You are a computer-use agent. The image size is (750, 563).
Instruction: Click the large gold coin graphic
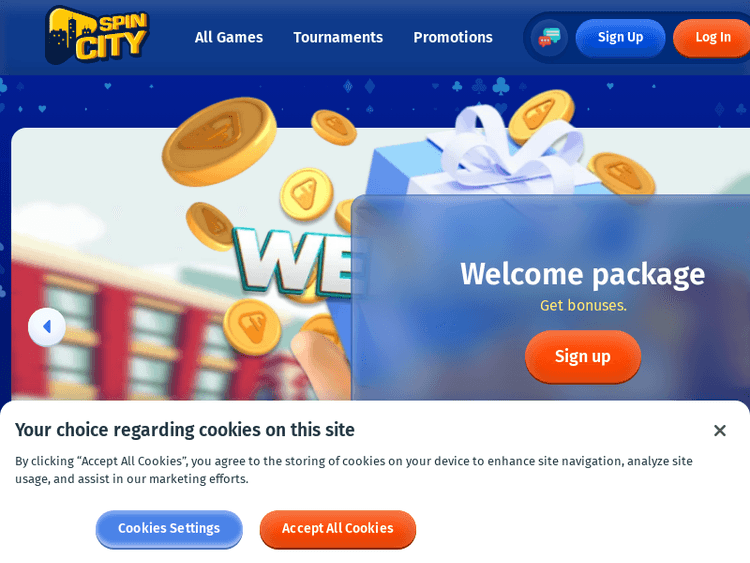(x=220, y=141)
